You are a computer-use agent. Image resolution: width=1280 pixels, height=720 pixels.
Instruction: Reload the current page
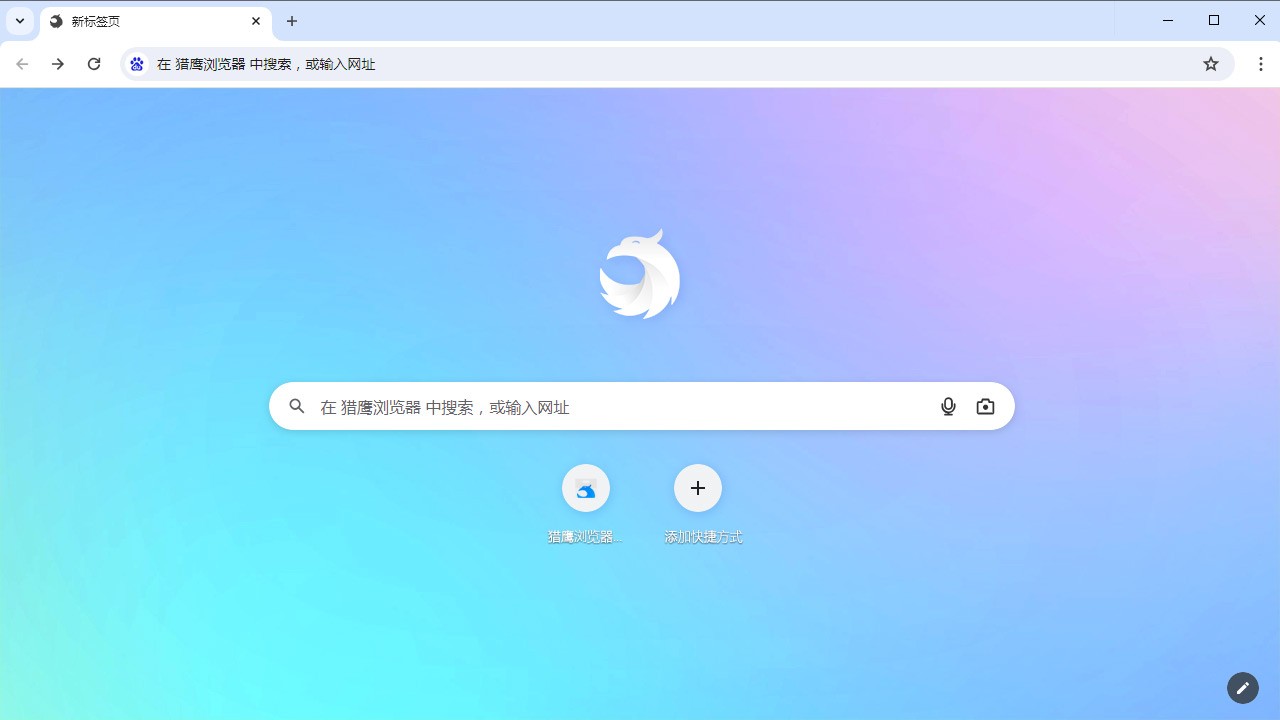(94, 63)
